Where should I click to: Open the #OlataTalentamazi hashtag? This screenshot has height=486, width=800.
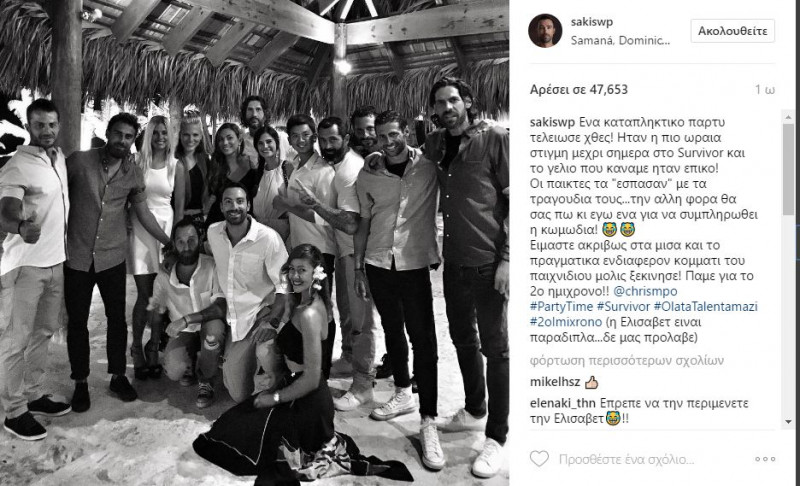[x=706, y=306]
